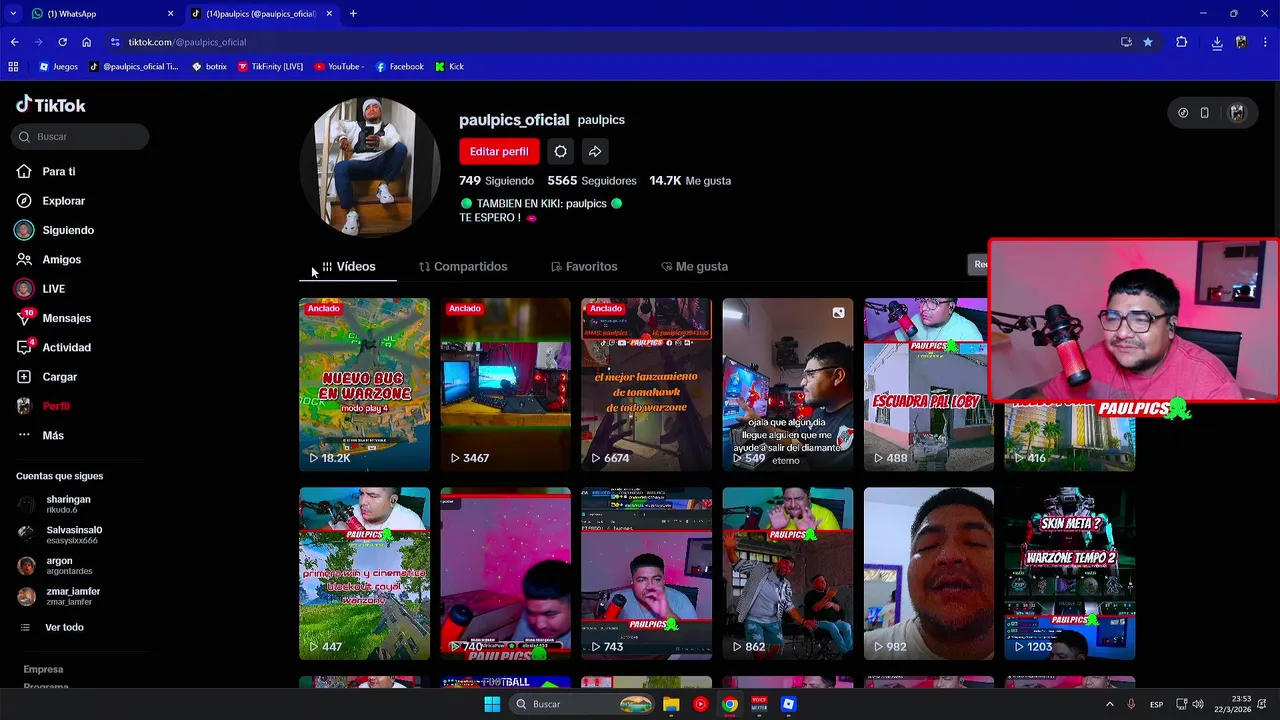The height and width of the screenshot is (720, 1280).
Task: Open the video with 982 views
Action: pos(929,573)
